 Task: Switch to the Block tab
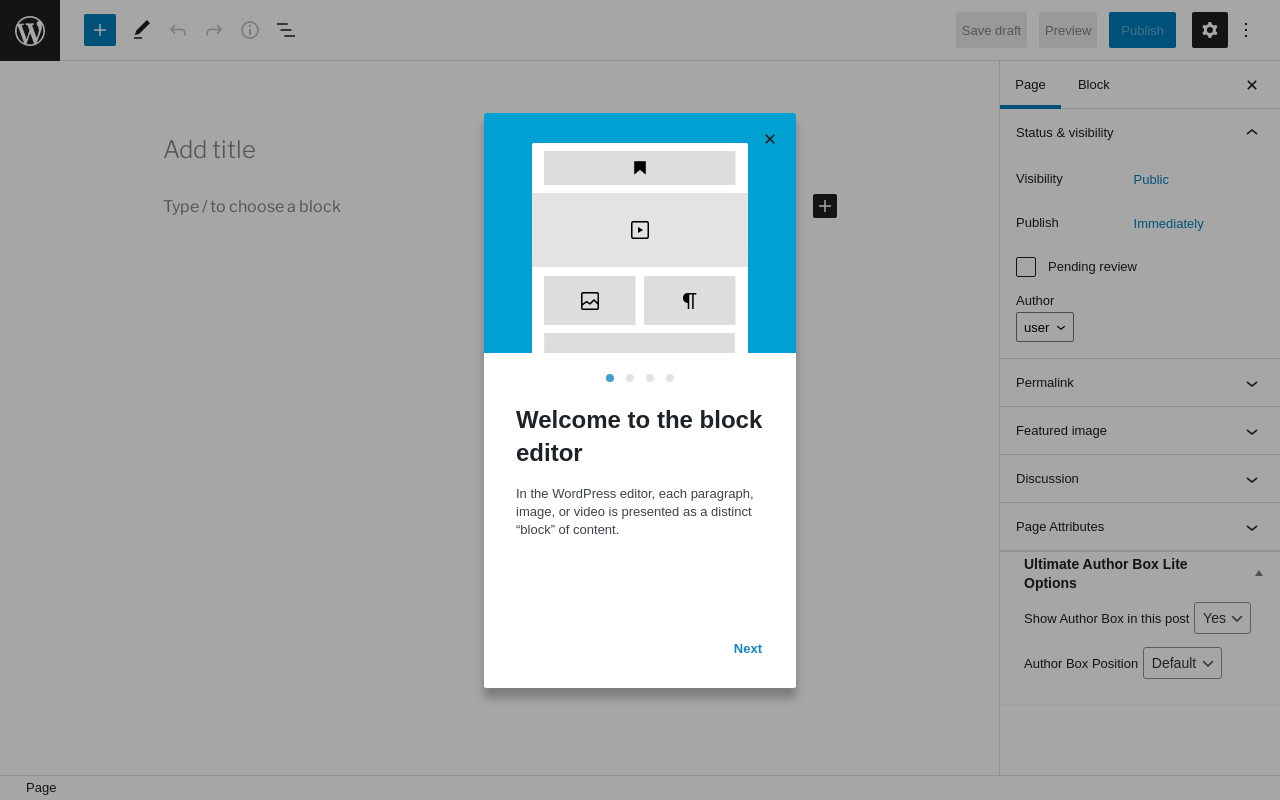[x=1094, y=85]
